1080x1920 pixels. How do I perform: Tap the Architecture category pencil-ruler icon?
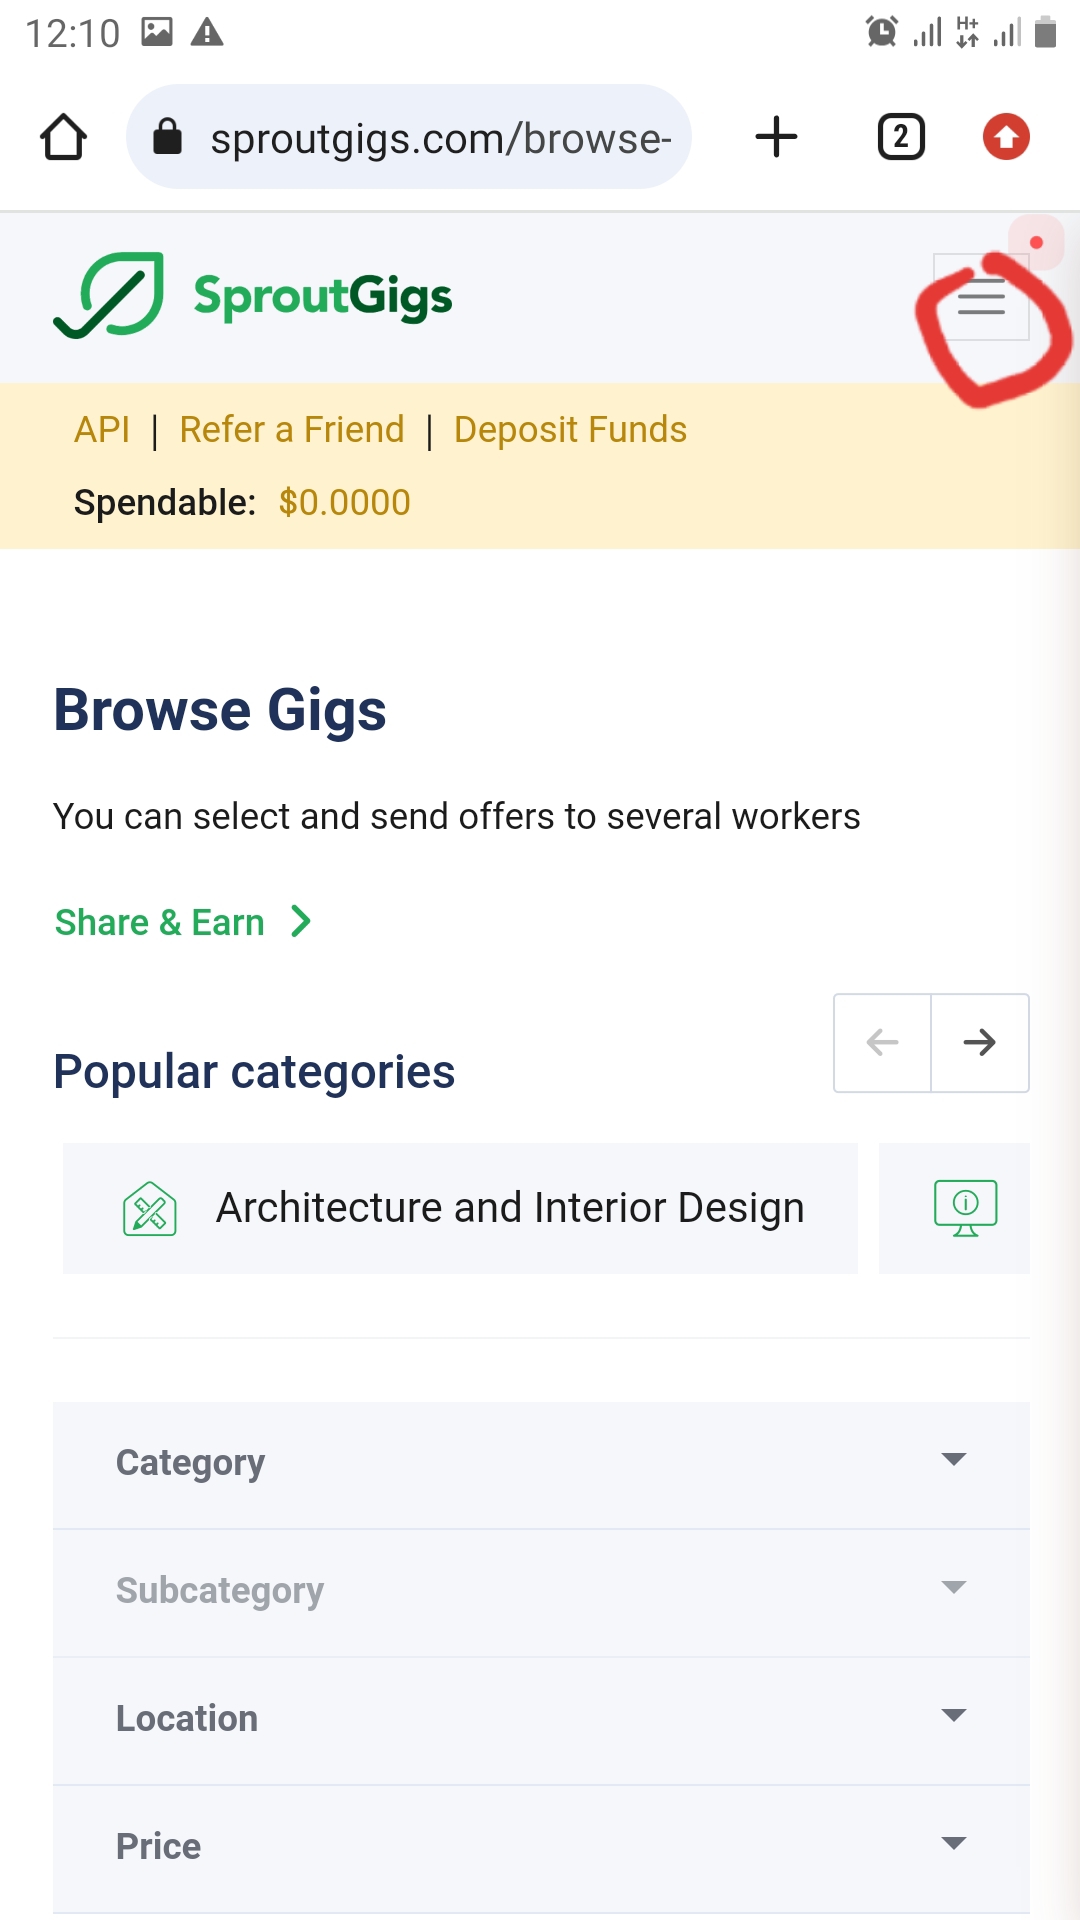[150, 1208]
